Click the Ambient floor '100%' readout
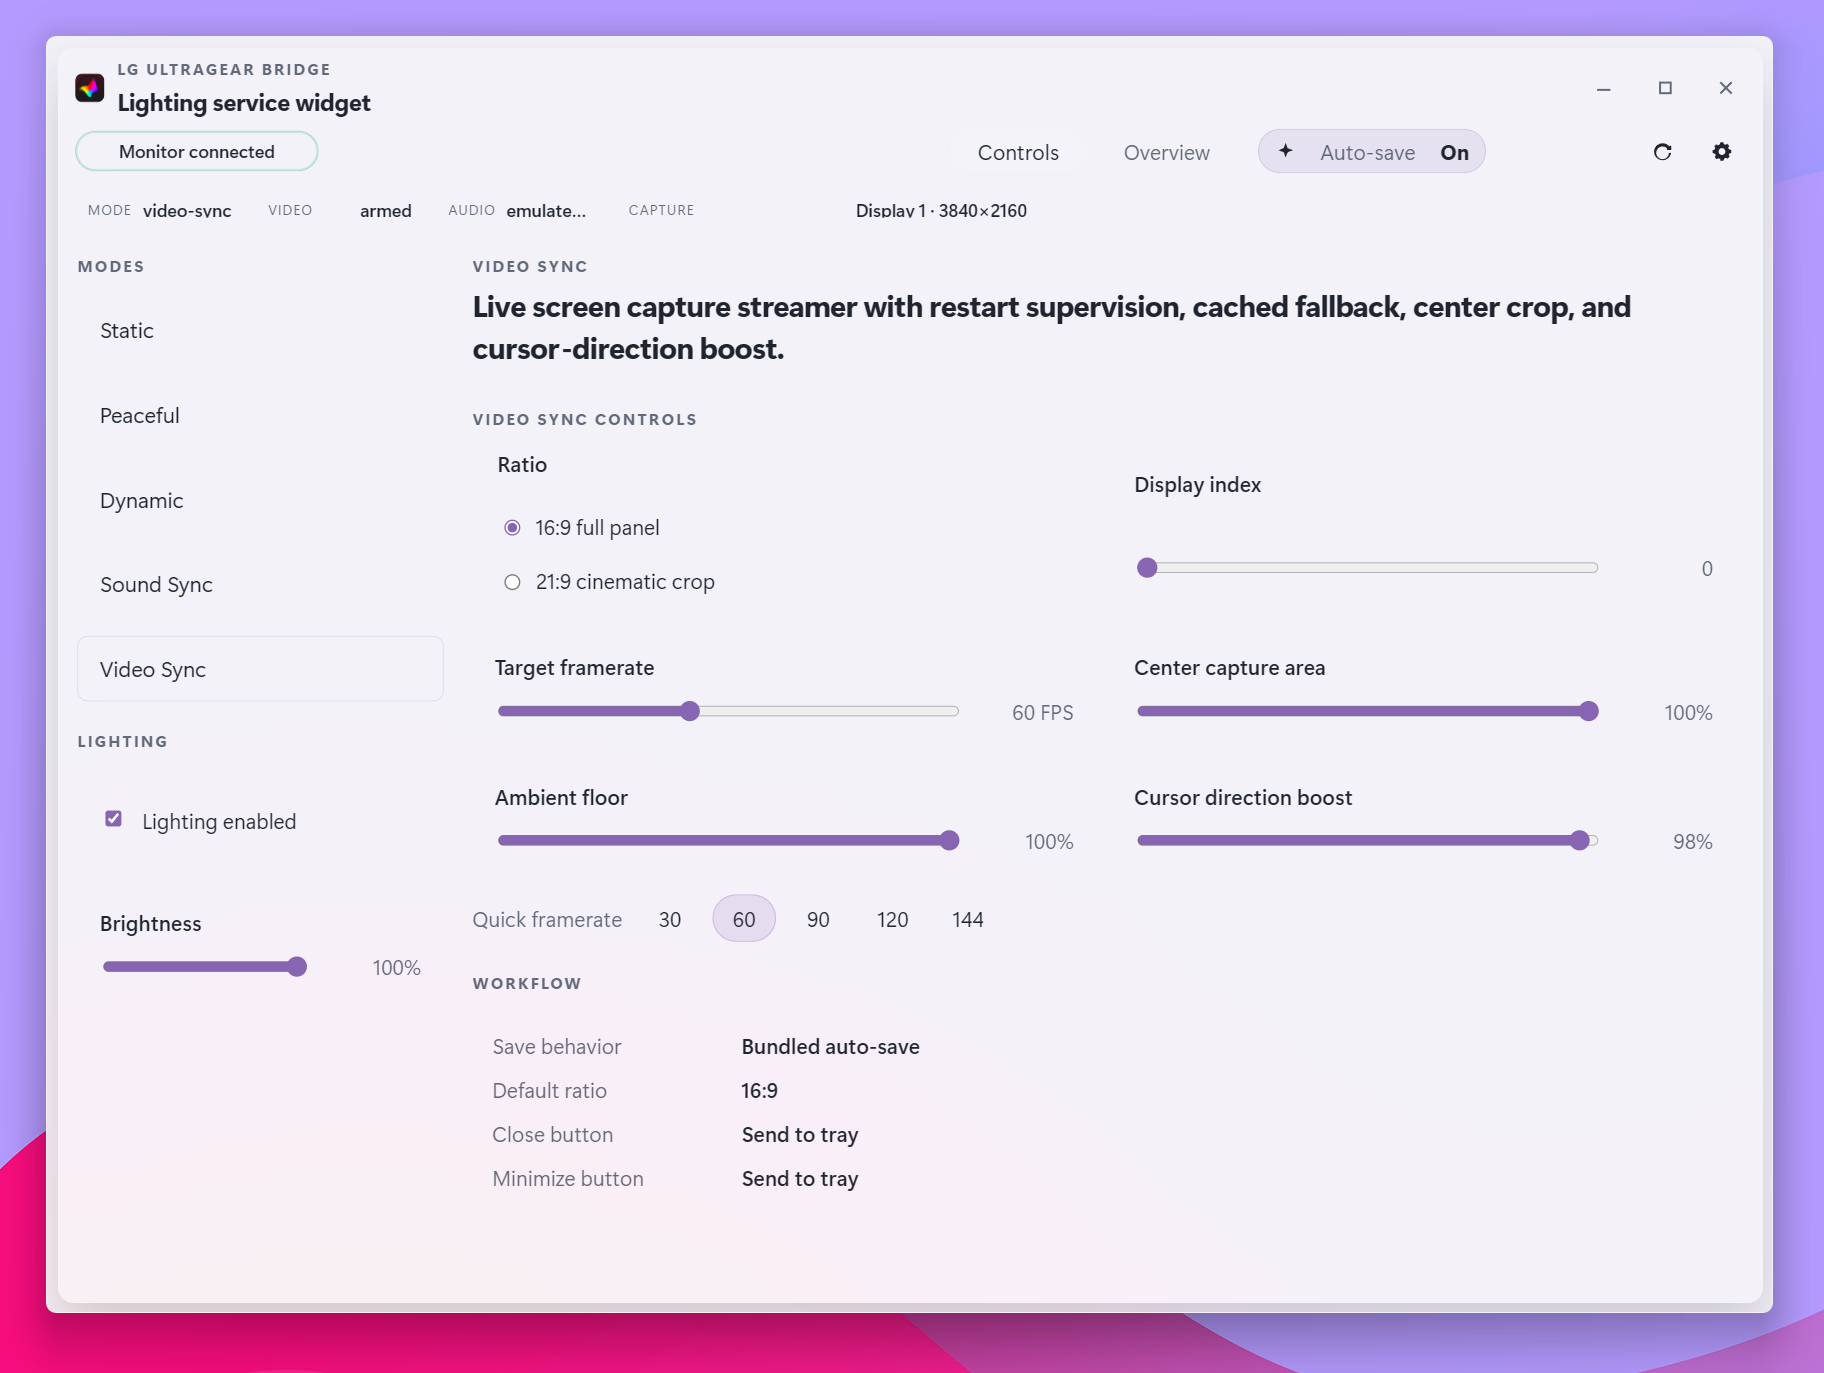The image size is (1824, 1373). [1049, 842]
